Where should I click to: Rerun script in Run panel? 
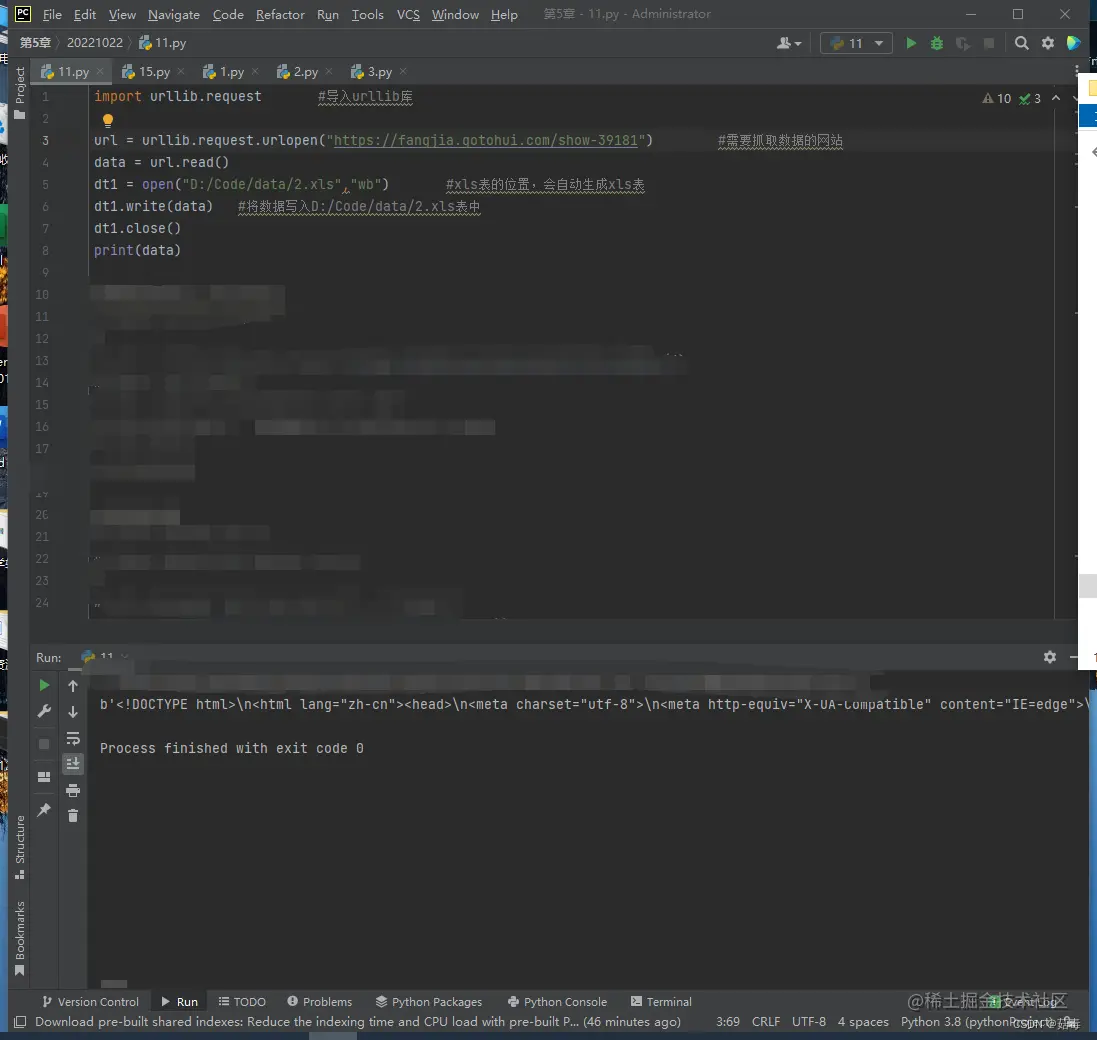pyautogui.click(x=44, y=685)
